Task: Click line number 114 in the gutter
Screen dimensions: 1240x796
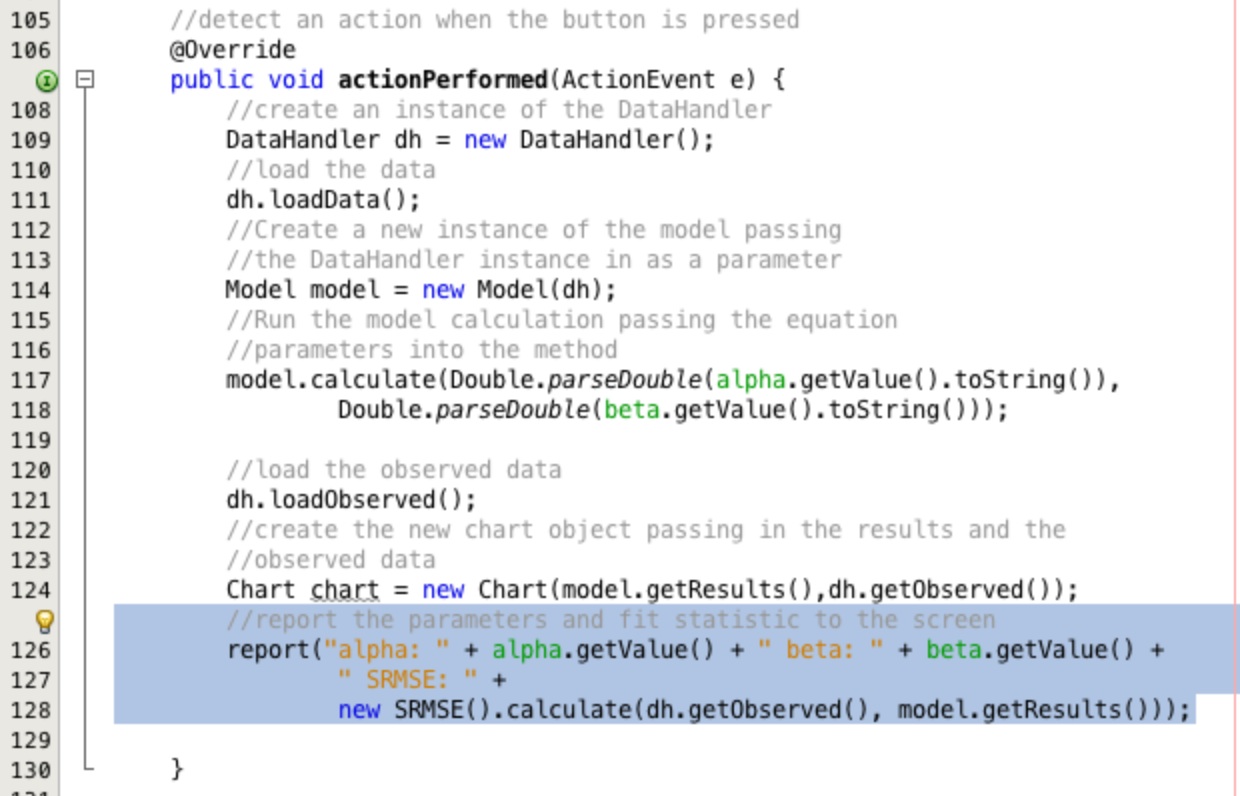Action: point(30,290)
